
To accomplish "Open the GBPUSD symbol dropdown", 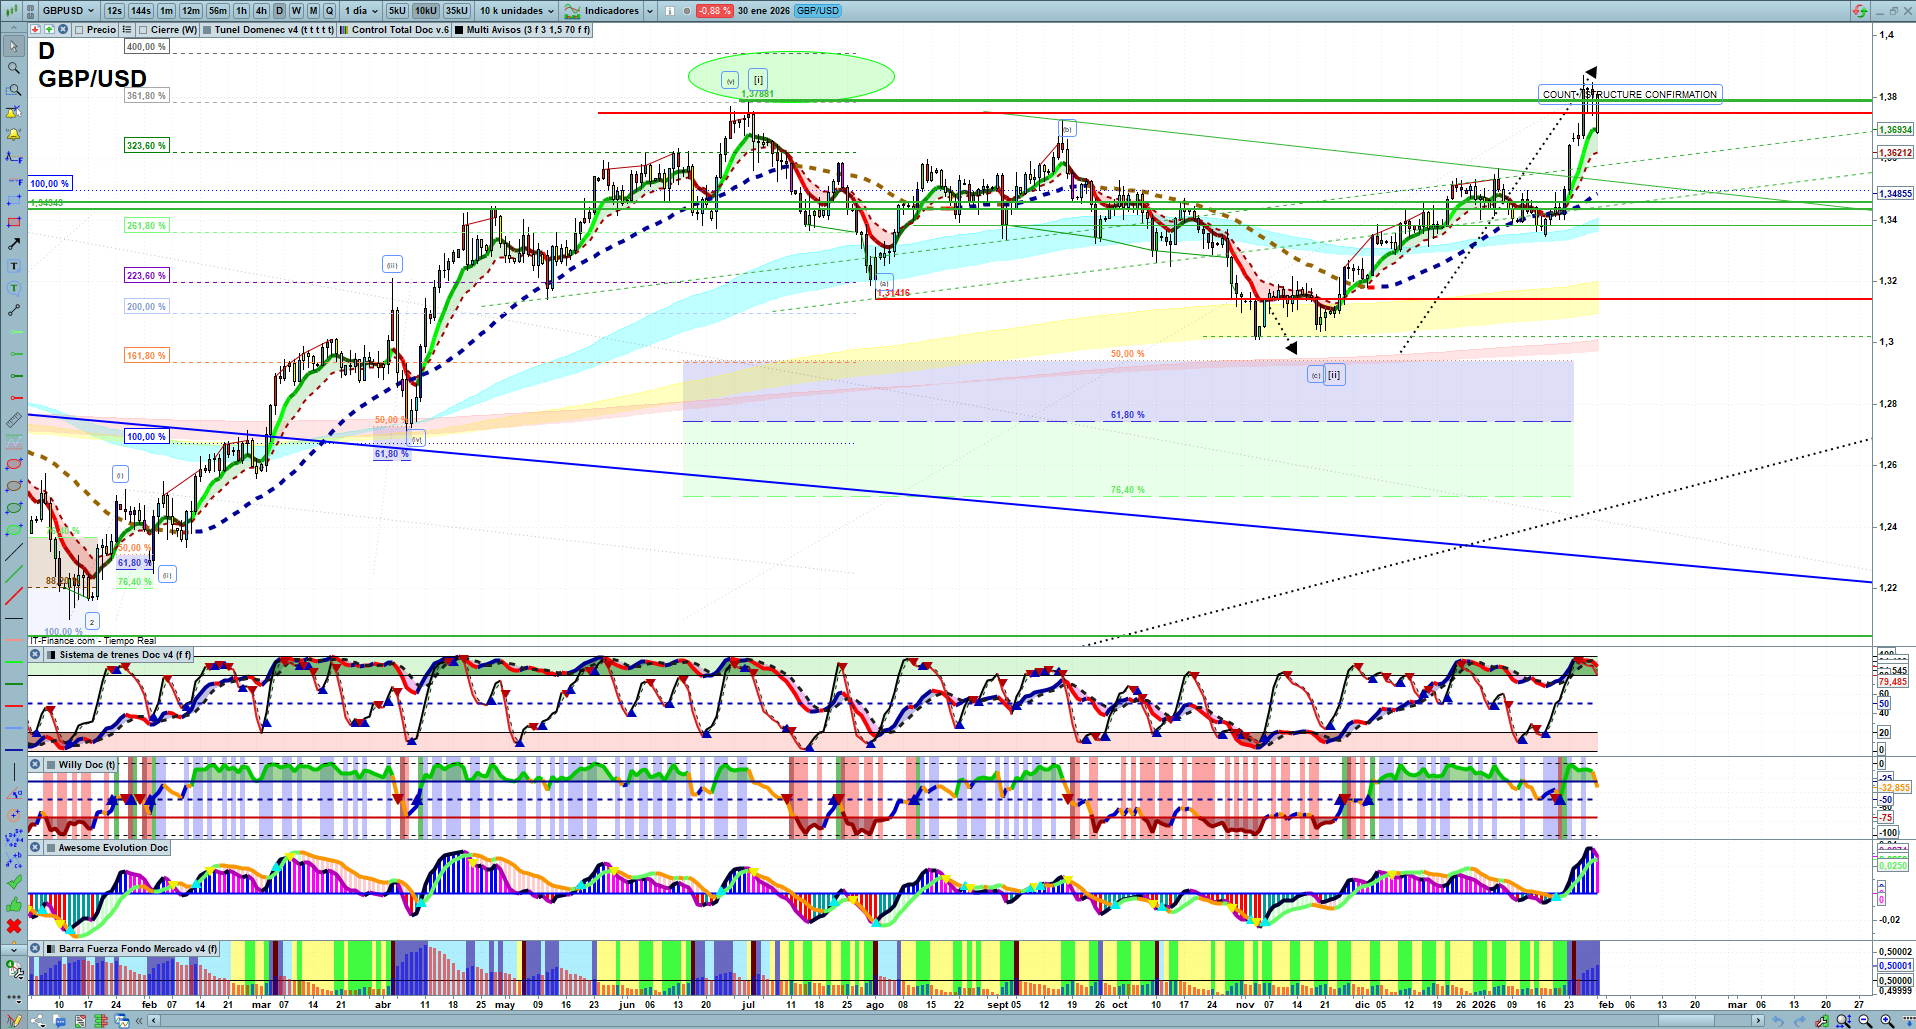I will click(x=68, y=11).
